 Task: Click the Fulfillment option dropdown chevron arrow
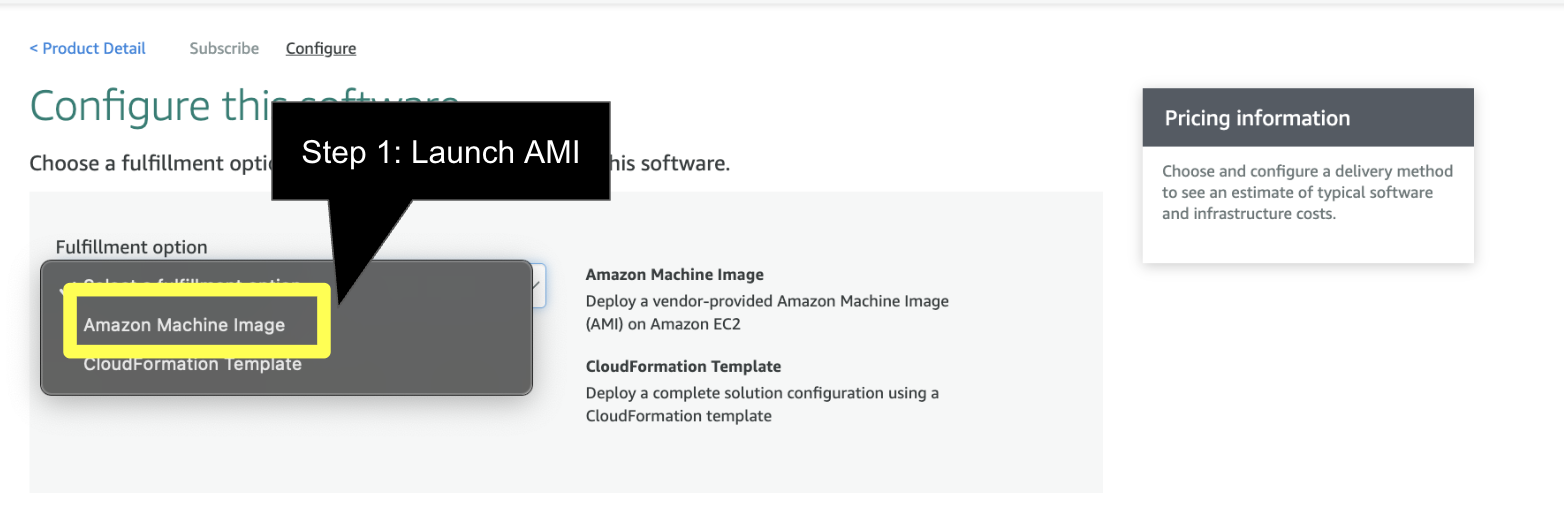click(x=536, y=286)
